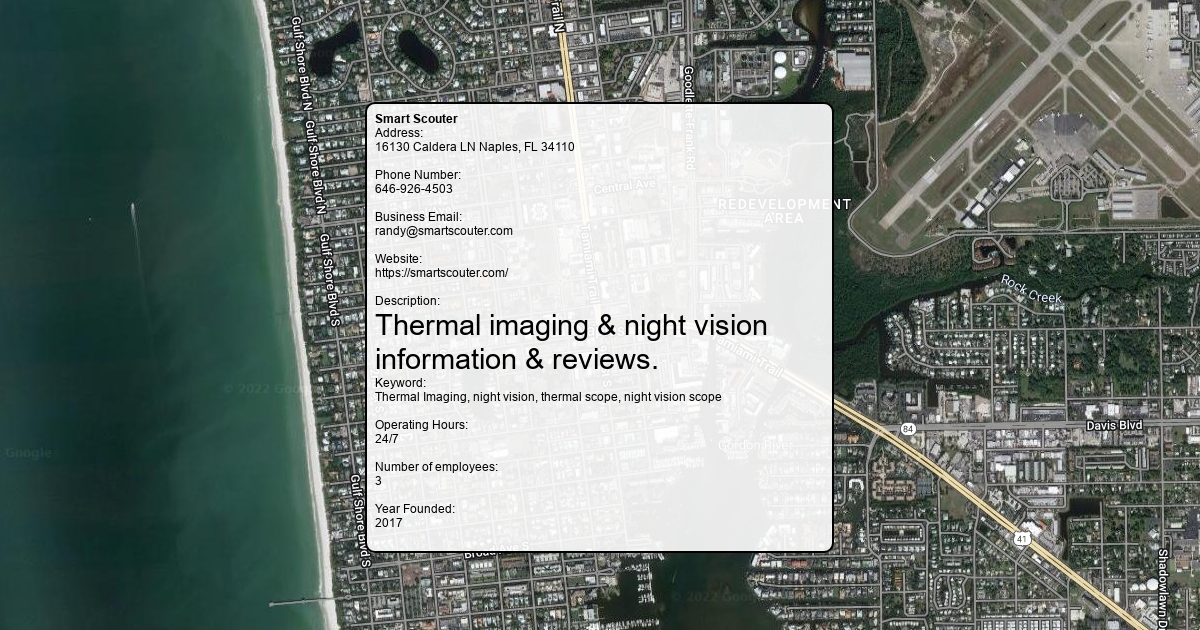Screen dimensions: 1200x630
Task: Click the route 84 highway shield
Action: coord(907,429)
